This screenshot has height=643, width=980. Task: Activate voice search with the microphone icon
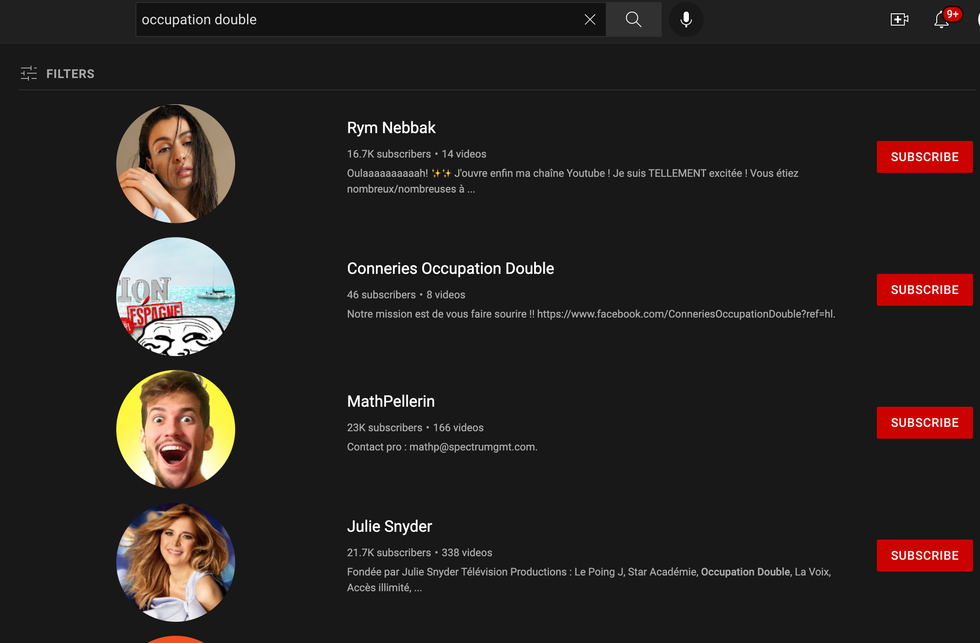(685, 19)
